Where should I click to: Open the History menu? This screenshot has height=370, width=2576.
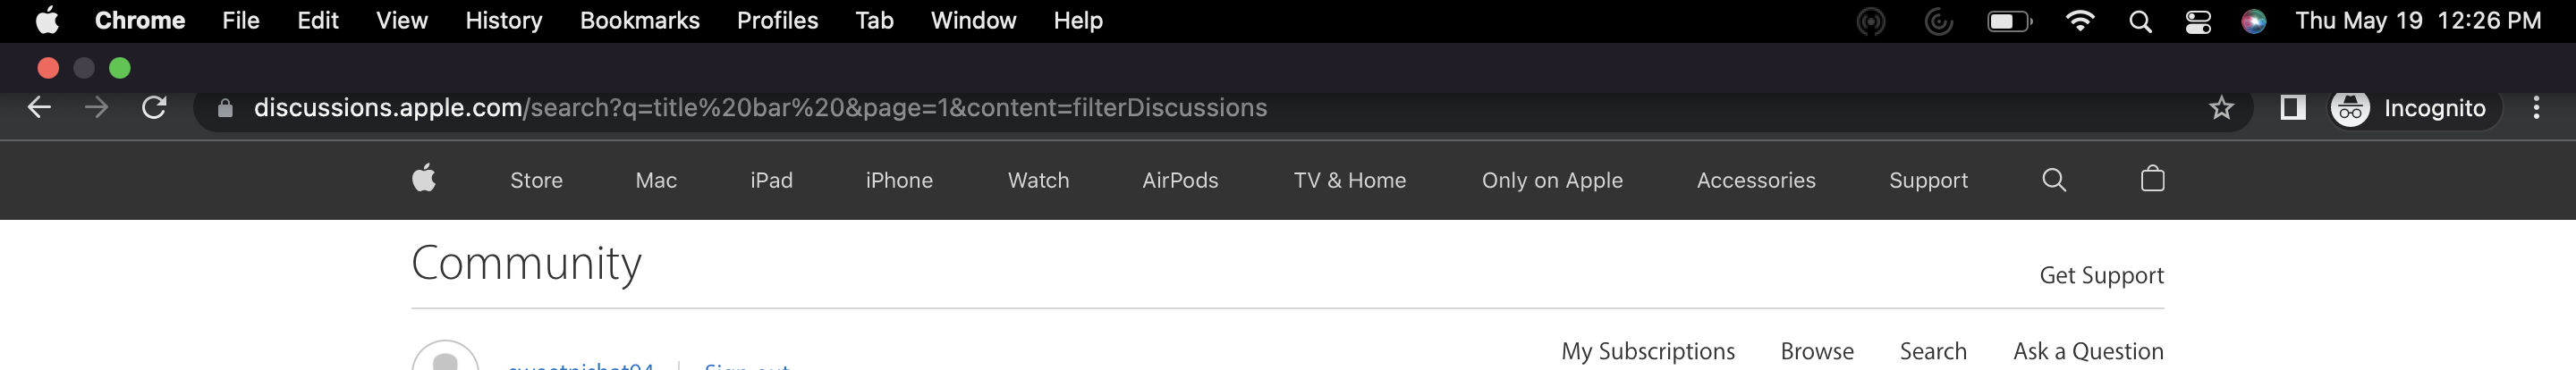coord(503,21)
